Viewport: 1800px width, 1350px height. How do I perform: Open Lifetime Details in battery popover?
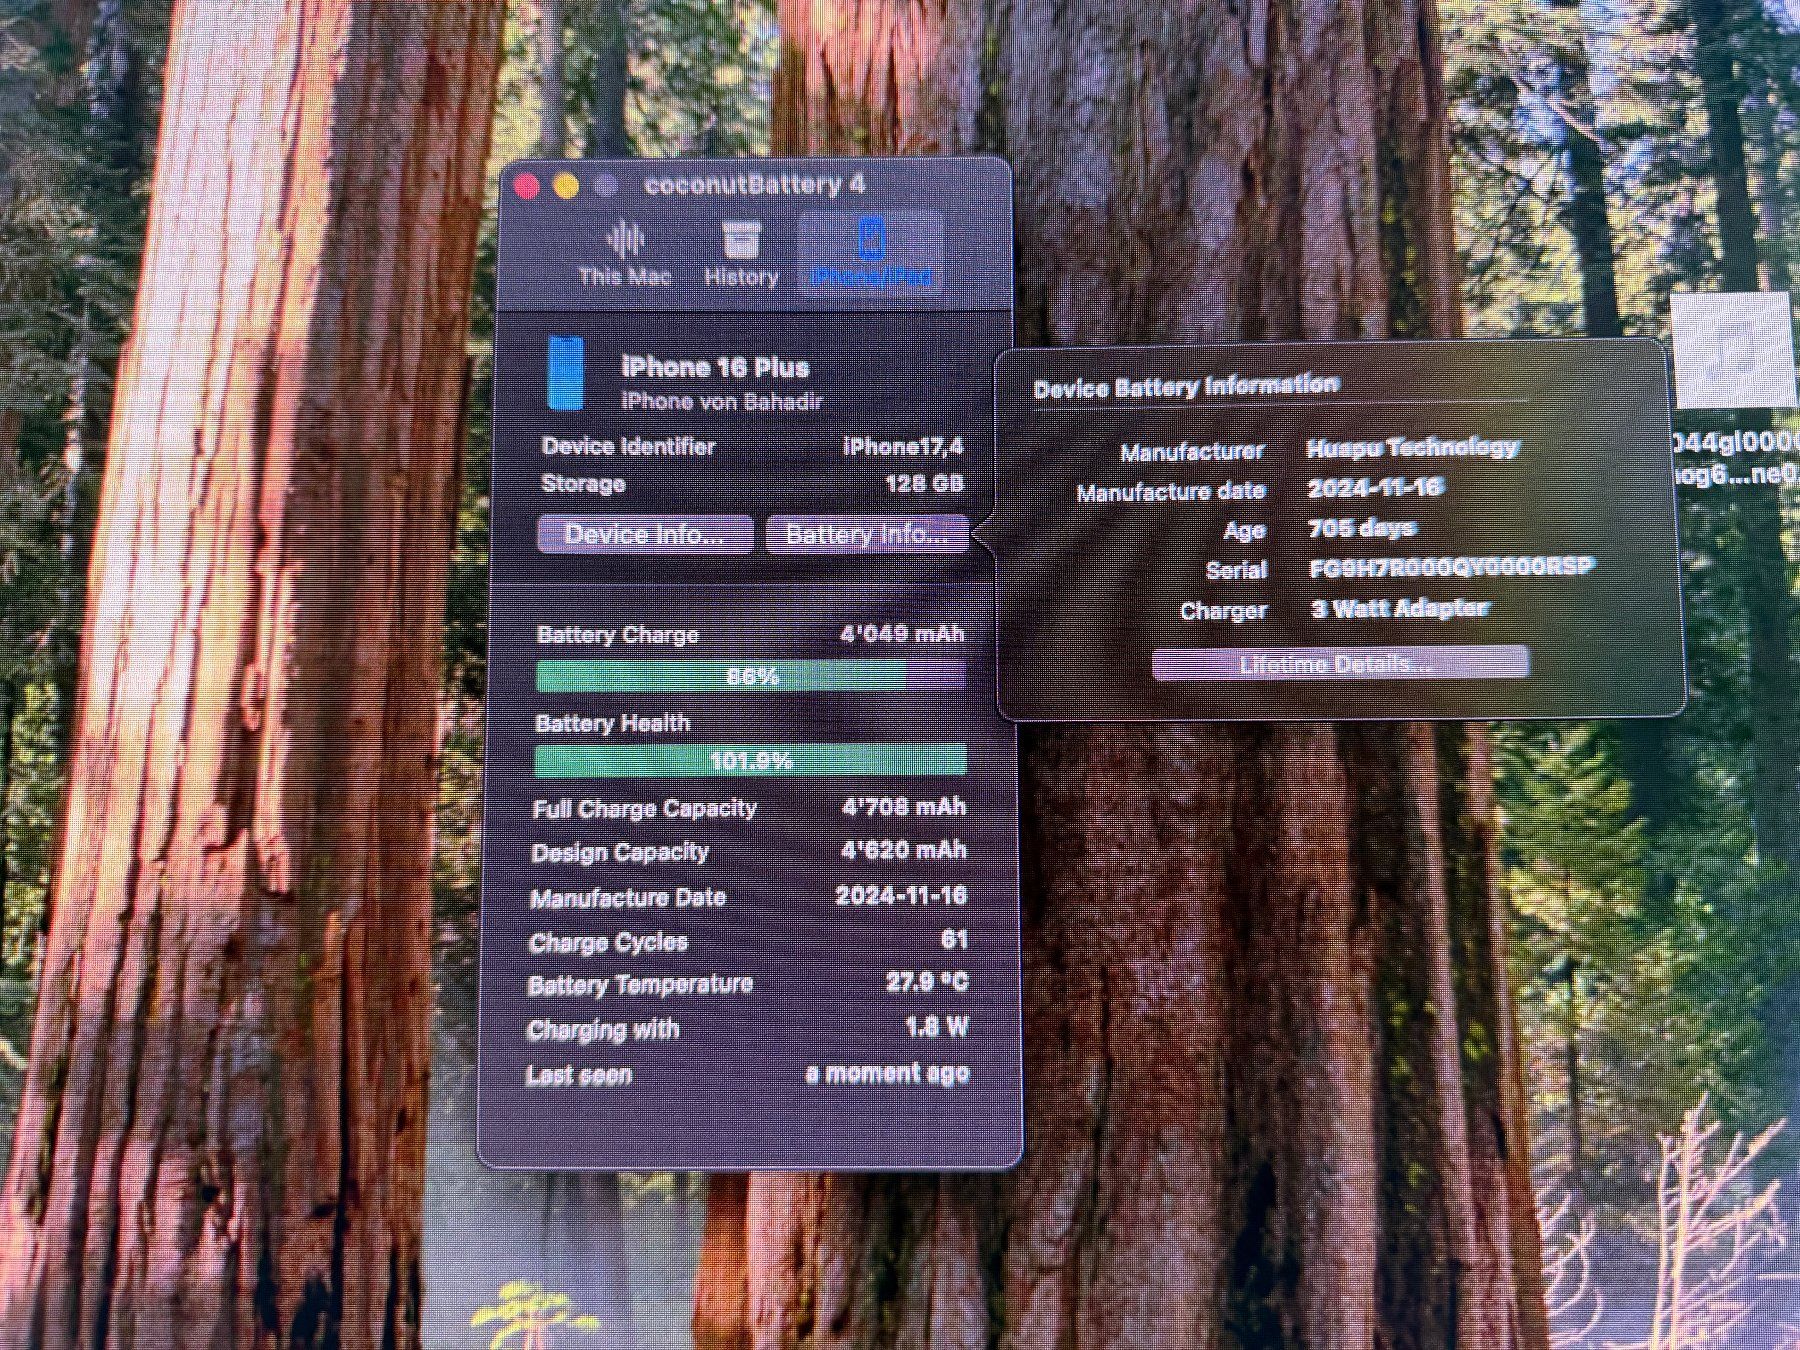coord(1340,664)
